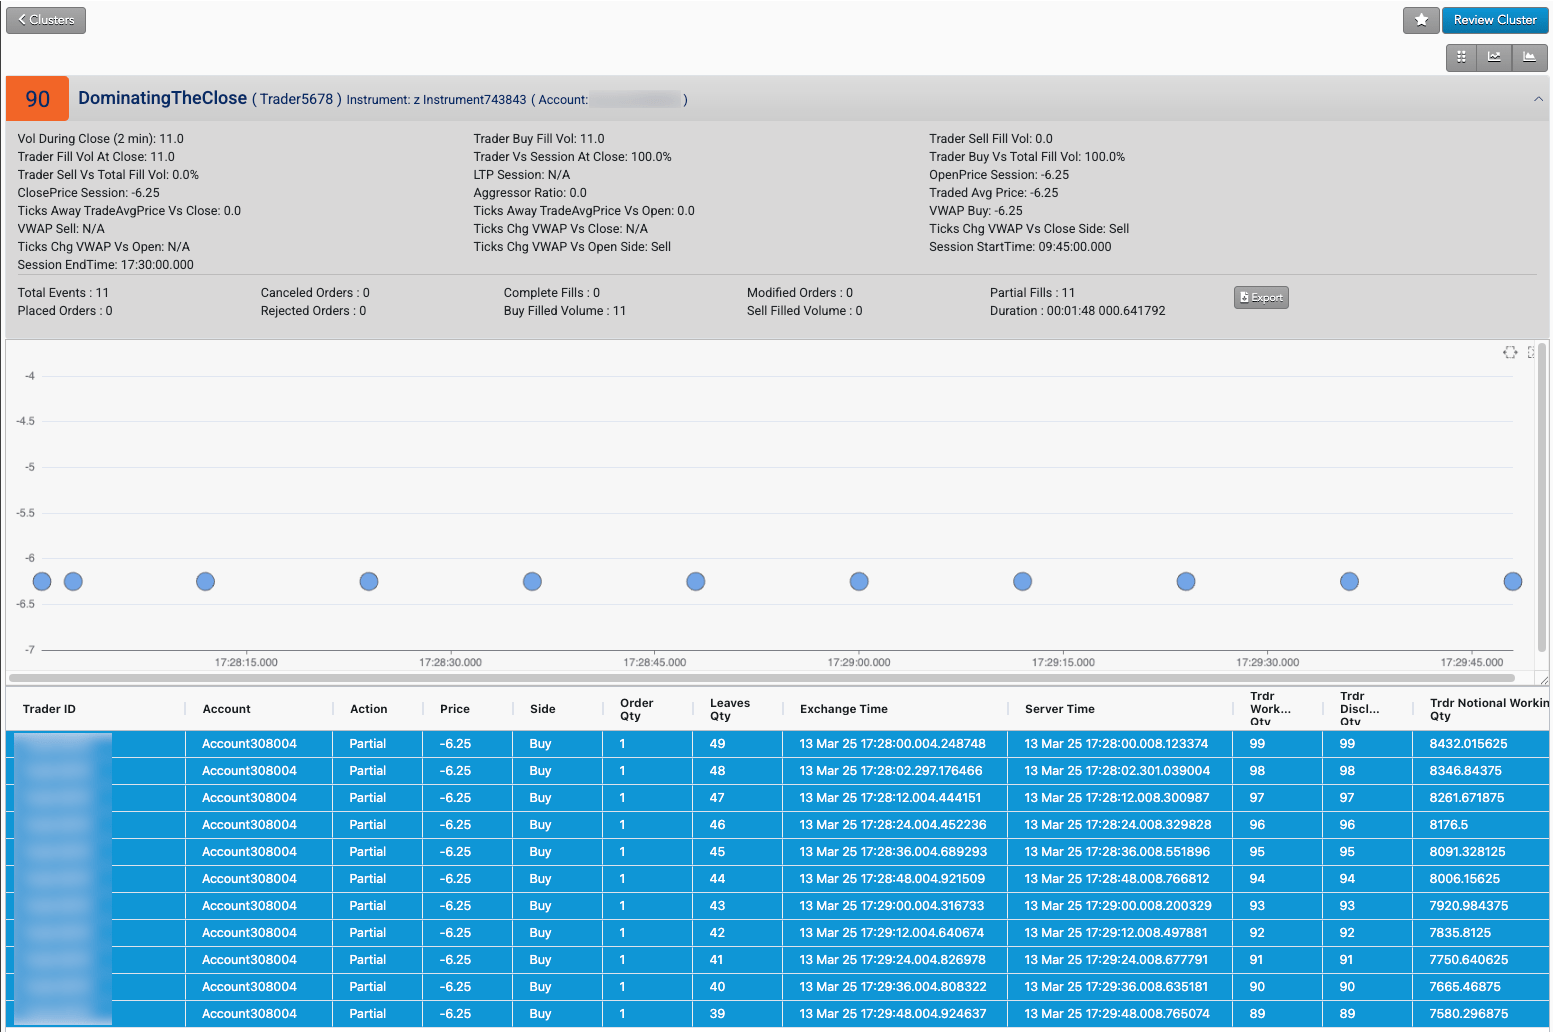Collapse the DominatingTheClose cluster panel

pos(1538,99)
